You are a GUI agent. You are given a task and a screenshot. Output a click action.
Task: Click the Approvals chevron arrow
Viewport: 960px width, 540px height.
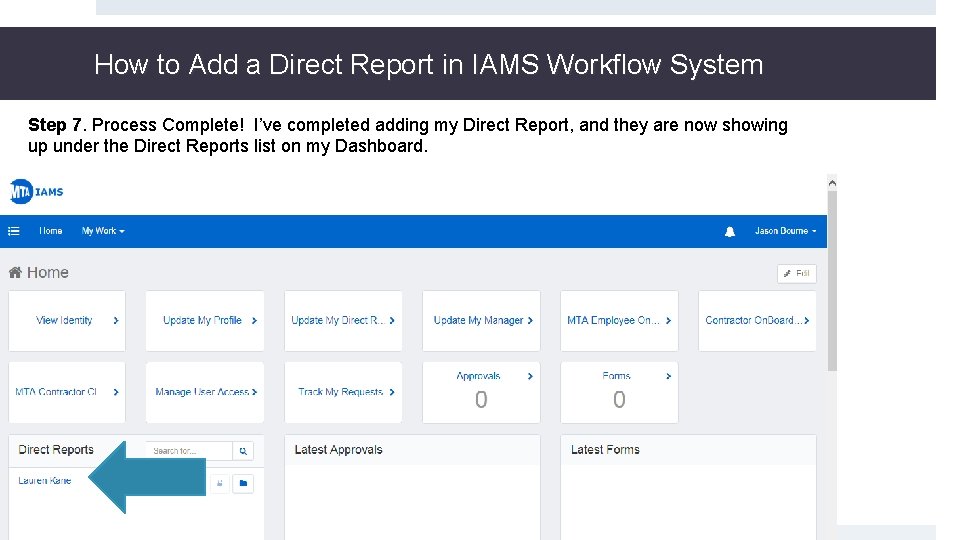[530, 376]
